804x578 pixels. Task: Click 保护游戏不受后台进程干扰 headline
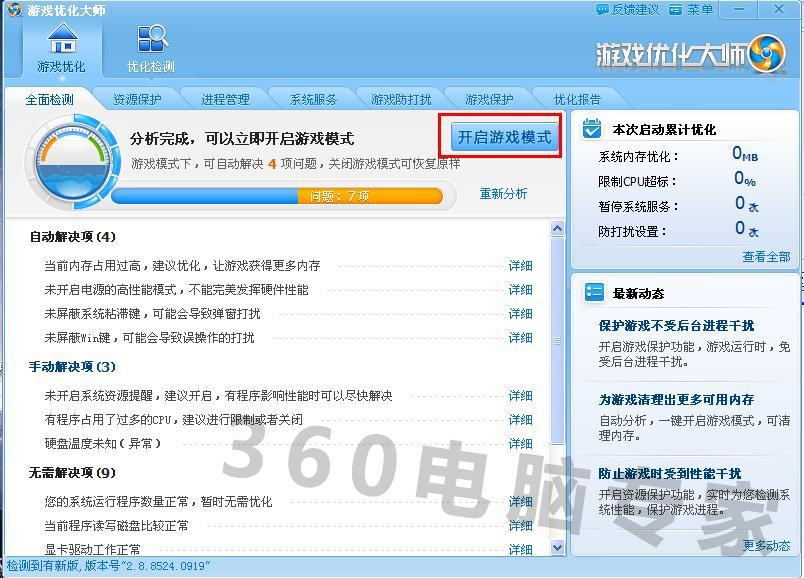coord(676,326)
